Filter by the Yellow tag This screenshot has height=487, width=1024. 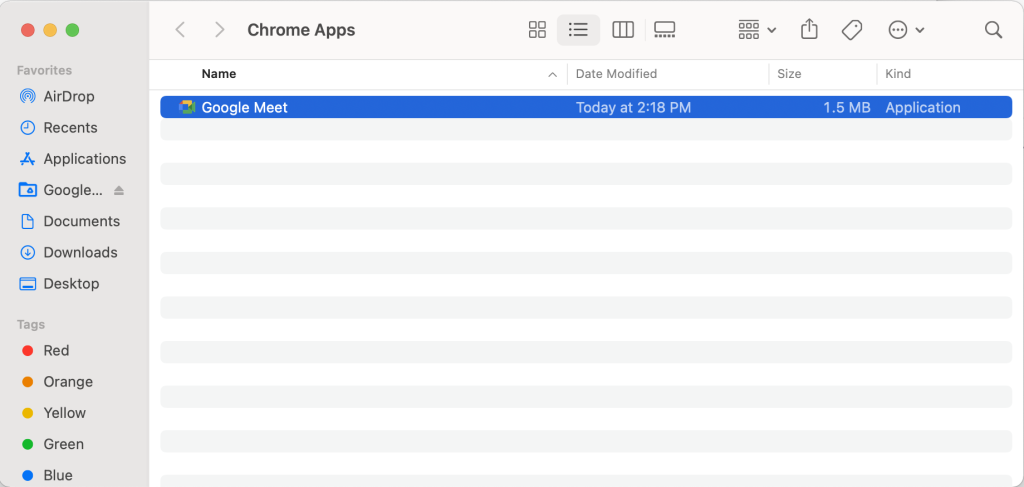65,413
